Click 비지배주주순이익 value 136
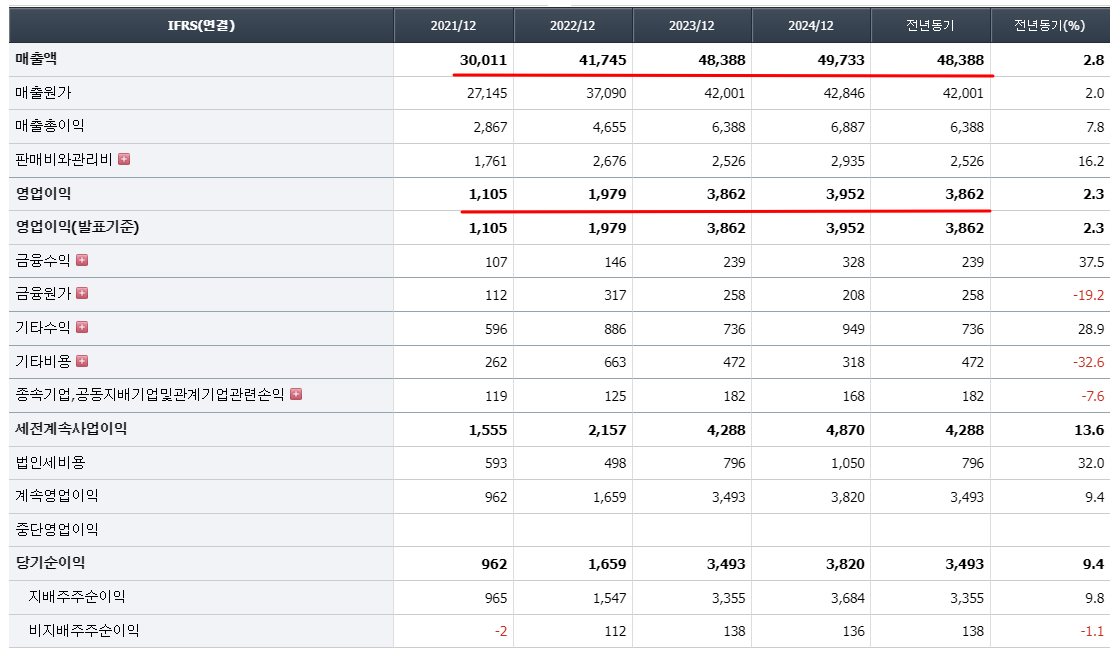The image size is (1120, 662). tap(854, 631)
